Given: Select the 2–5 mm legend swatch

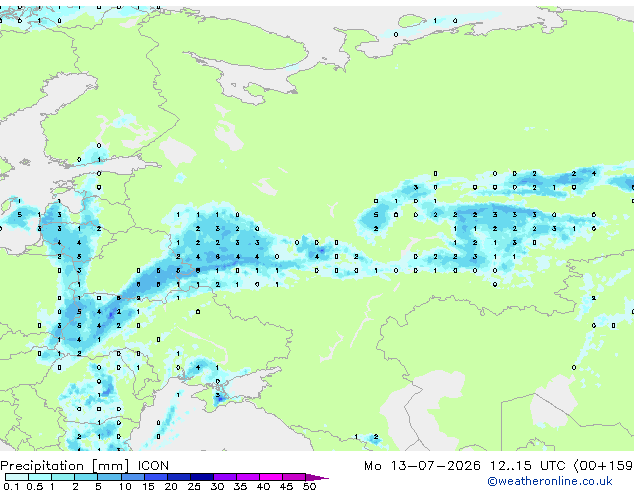Looking at the screenshot, I should pos(86,477).
